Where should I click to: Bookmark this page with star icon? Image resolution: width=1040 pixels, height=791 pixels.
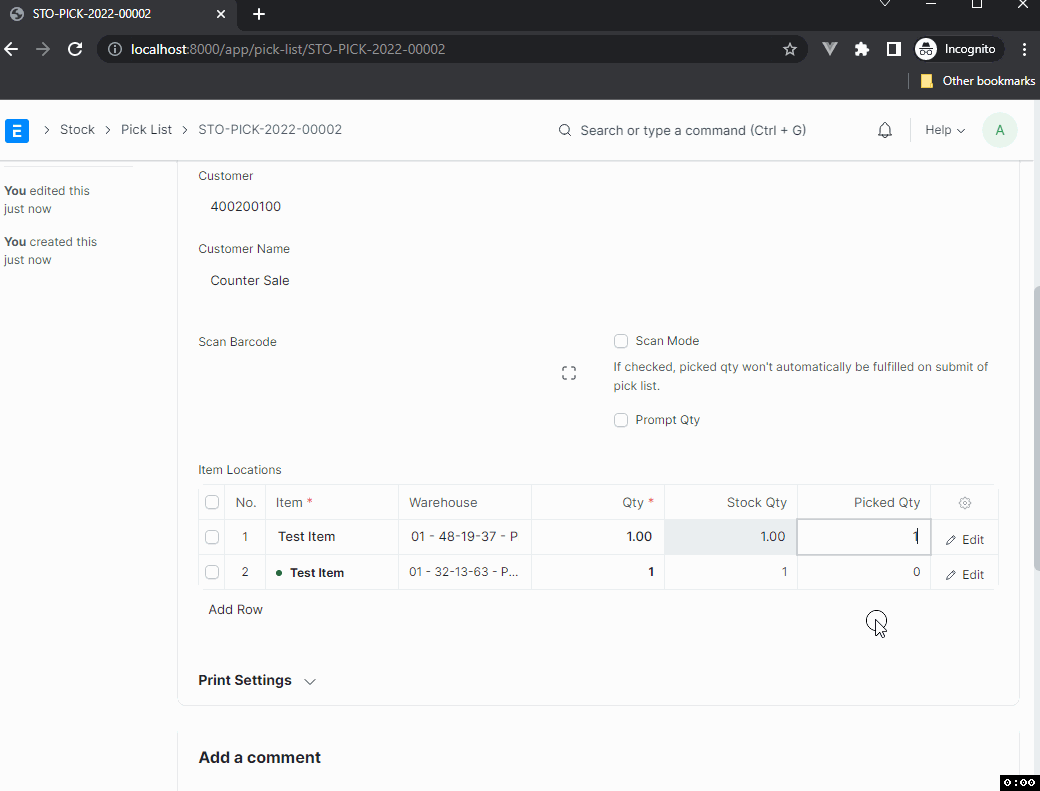point(789,49)
